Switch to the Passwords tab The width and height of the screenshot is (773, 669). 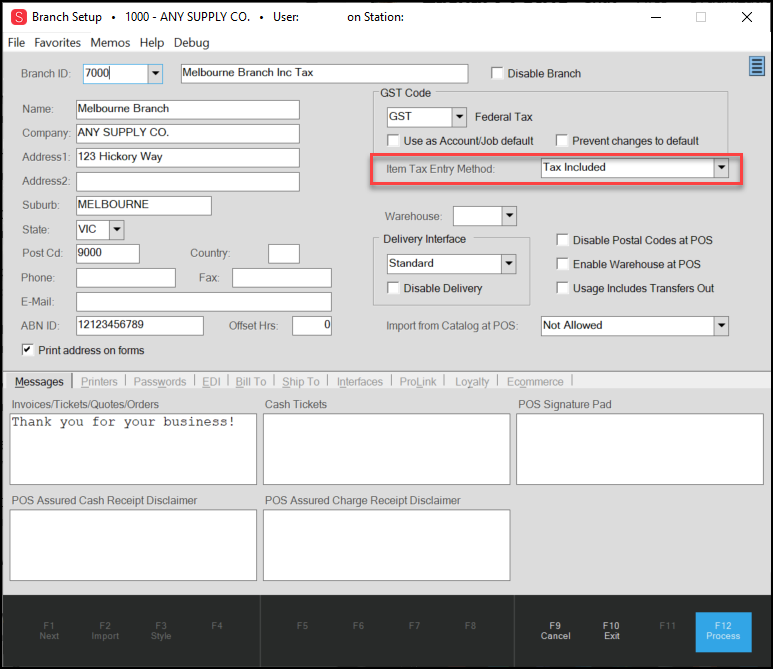160,382
